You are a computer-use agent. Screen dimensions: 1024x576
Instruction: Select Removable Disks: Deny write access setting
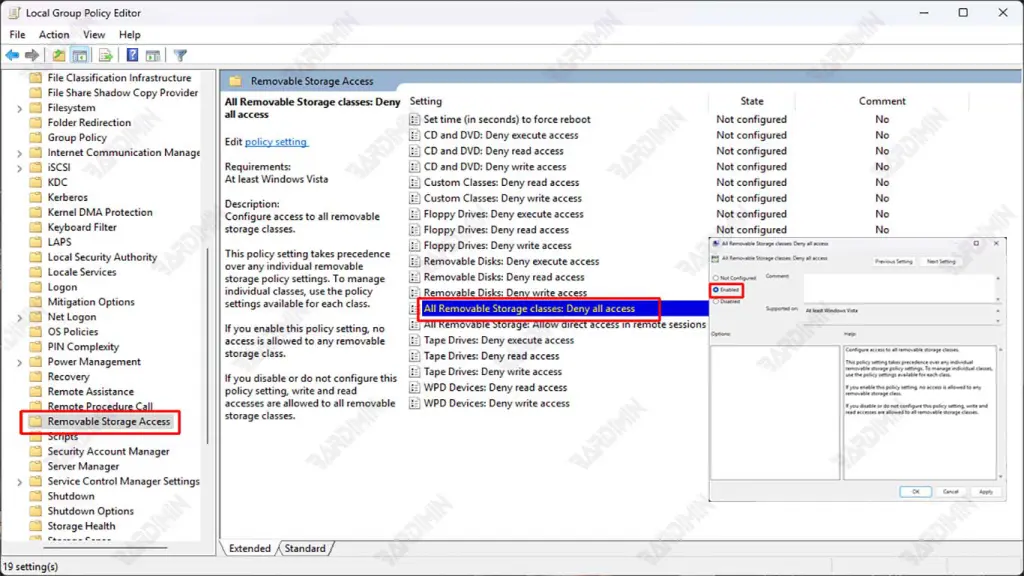click(x=505, y=293)
